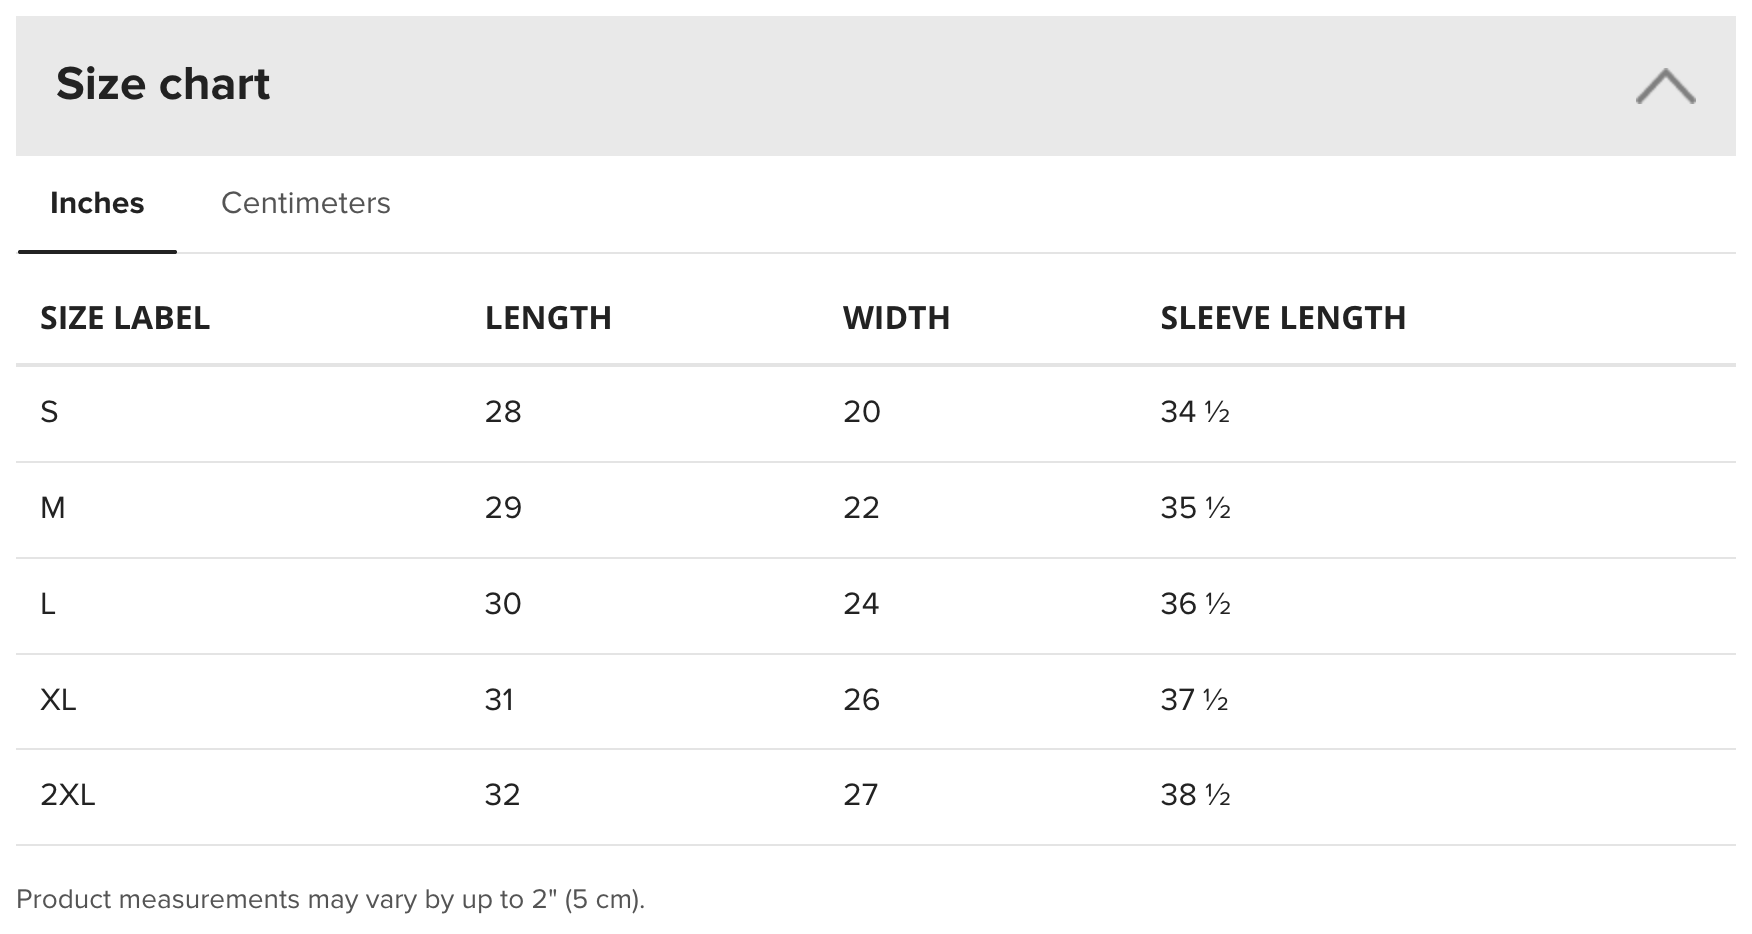Click width value 22 for size M
The width and height of the screenshot is (1752, 934).
pos(861,508)
